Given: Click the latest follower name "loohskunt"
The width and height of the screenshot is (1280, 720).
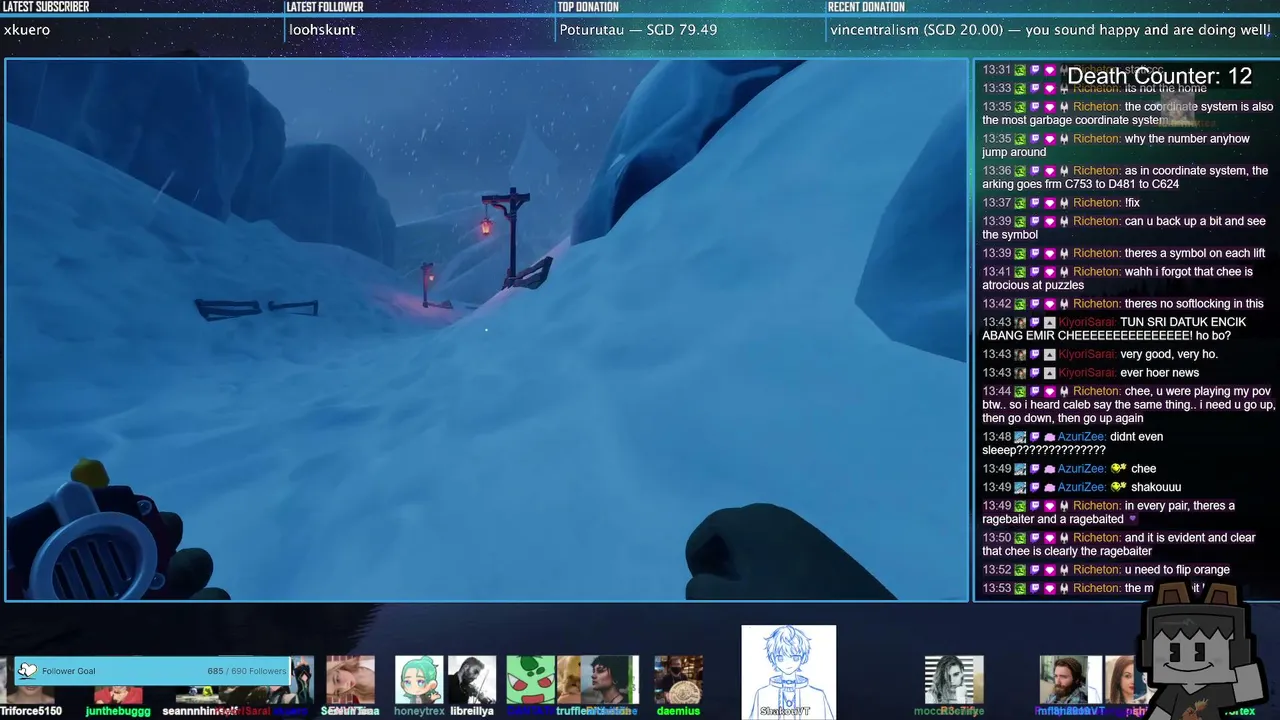Looking at the screenshot, I should [x=322, y=30].
